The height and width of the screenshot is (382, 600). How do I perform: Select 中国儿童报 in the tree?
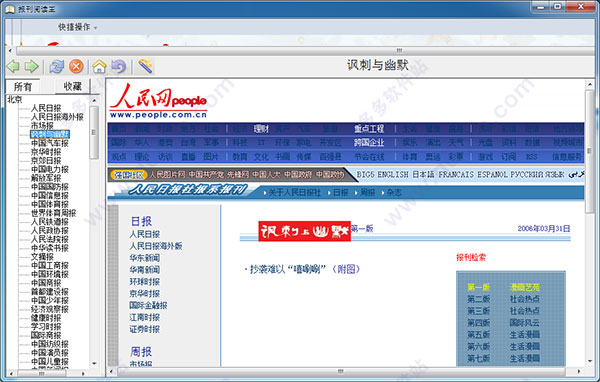click(x=50, y=361)
